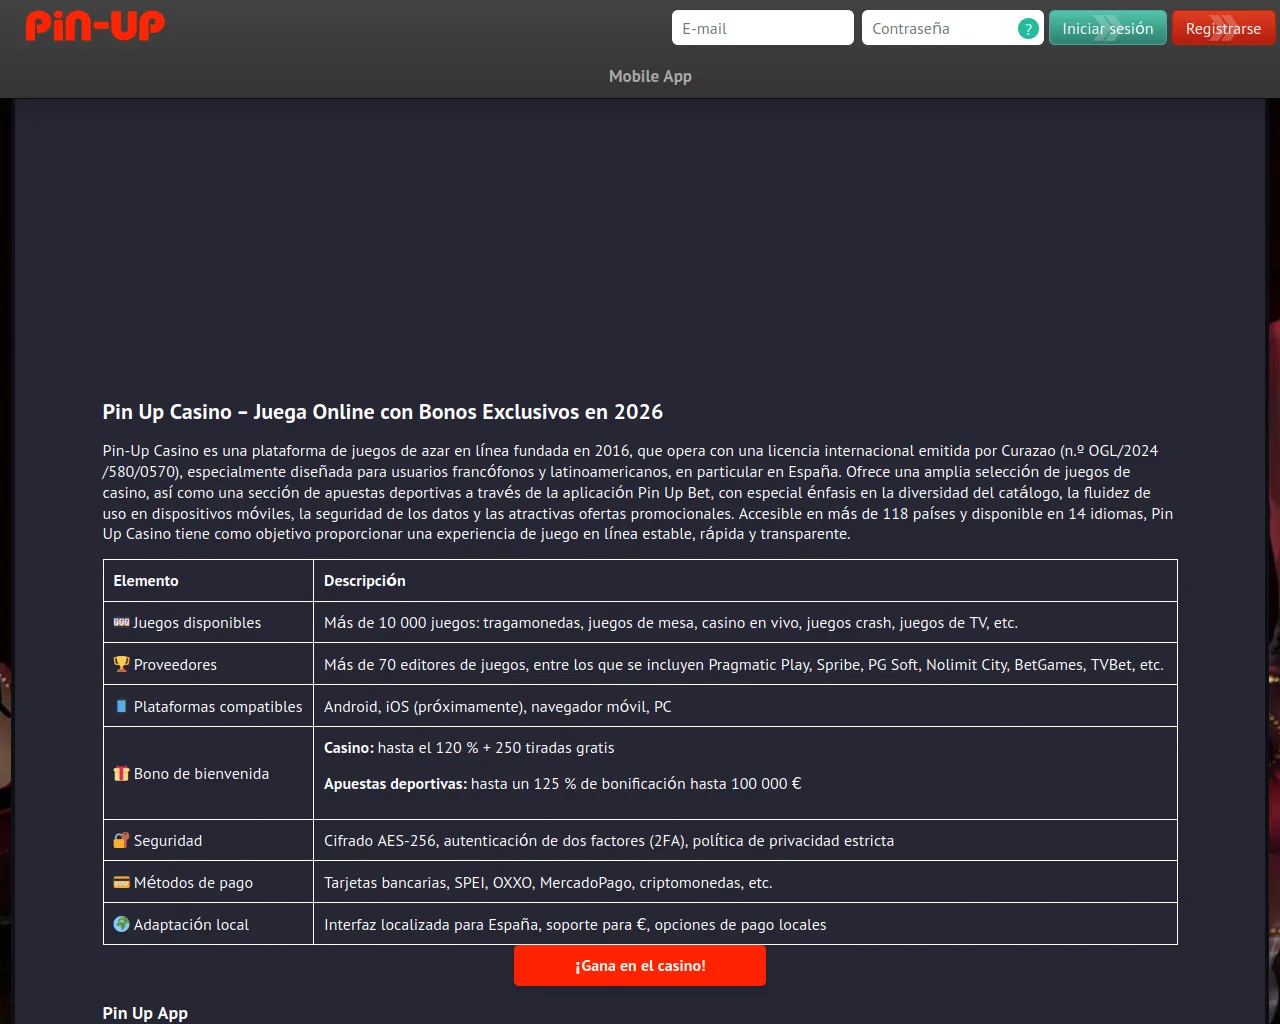Click the Pin-Up logo
This screenshot has width=1280, height=1024.
tap(95, 25)
